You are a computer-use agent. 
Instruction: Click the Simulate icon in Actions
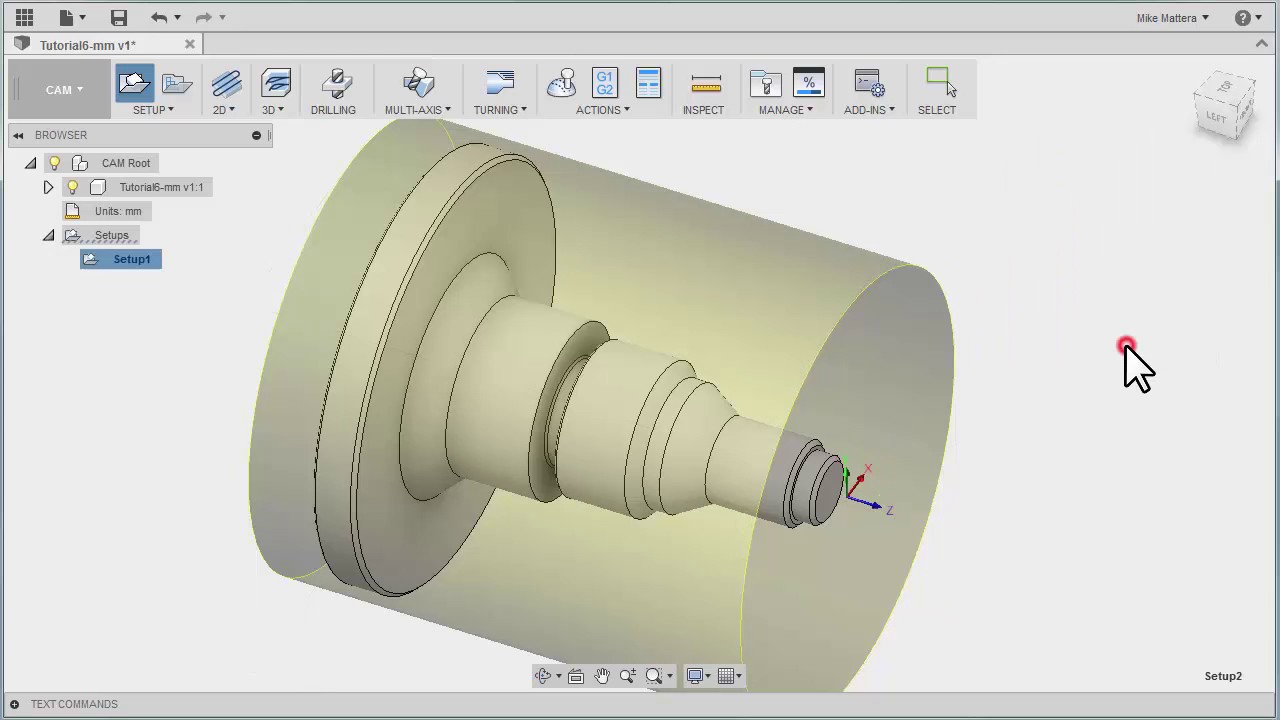point(562,83)
